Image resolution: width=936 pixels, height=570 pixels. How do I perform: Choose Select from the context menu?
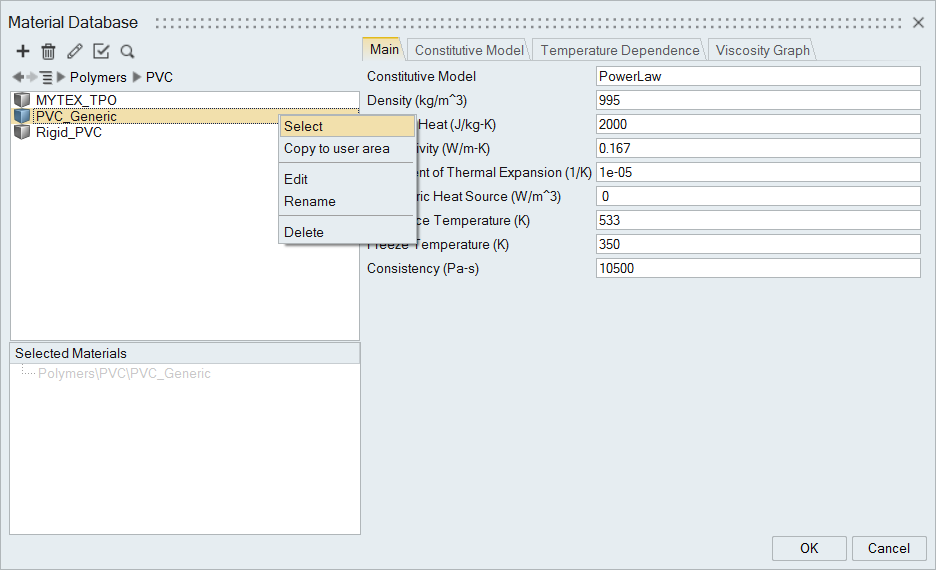click(x=304, y=126)
